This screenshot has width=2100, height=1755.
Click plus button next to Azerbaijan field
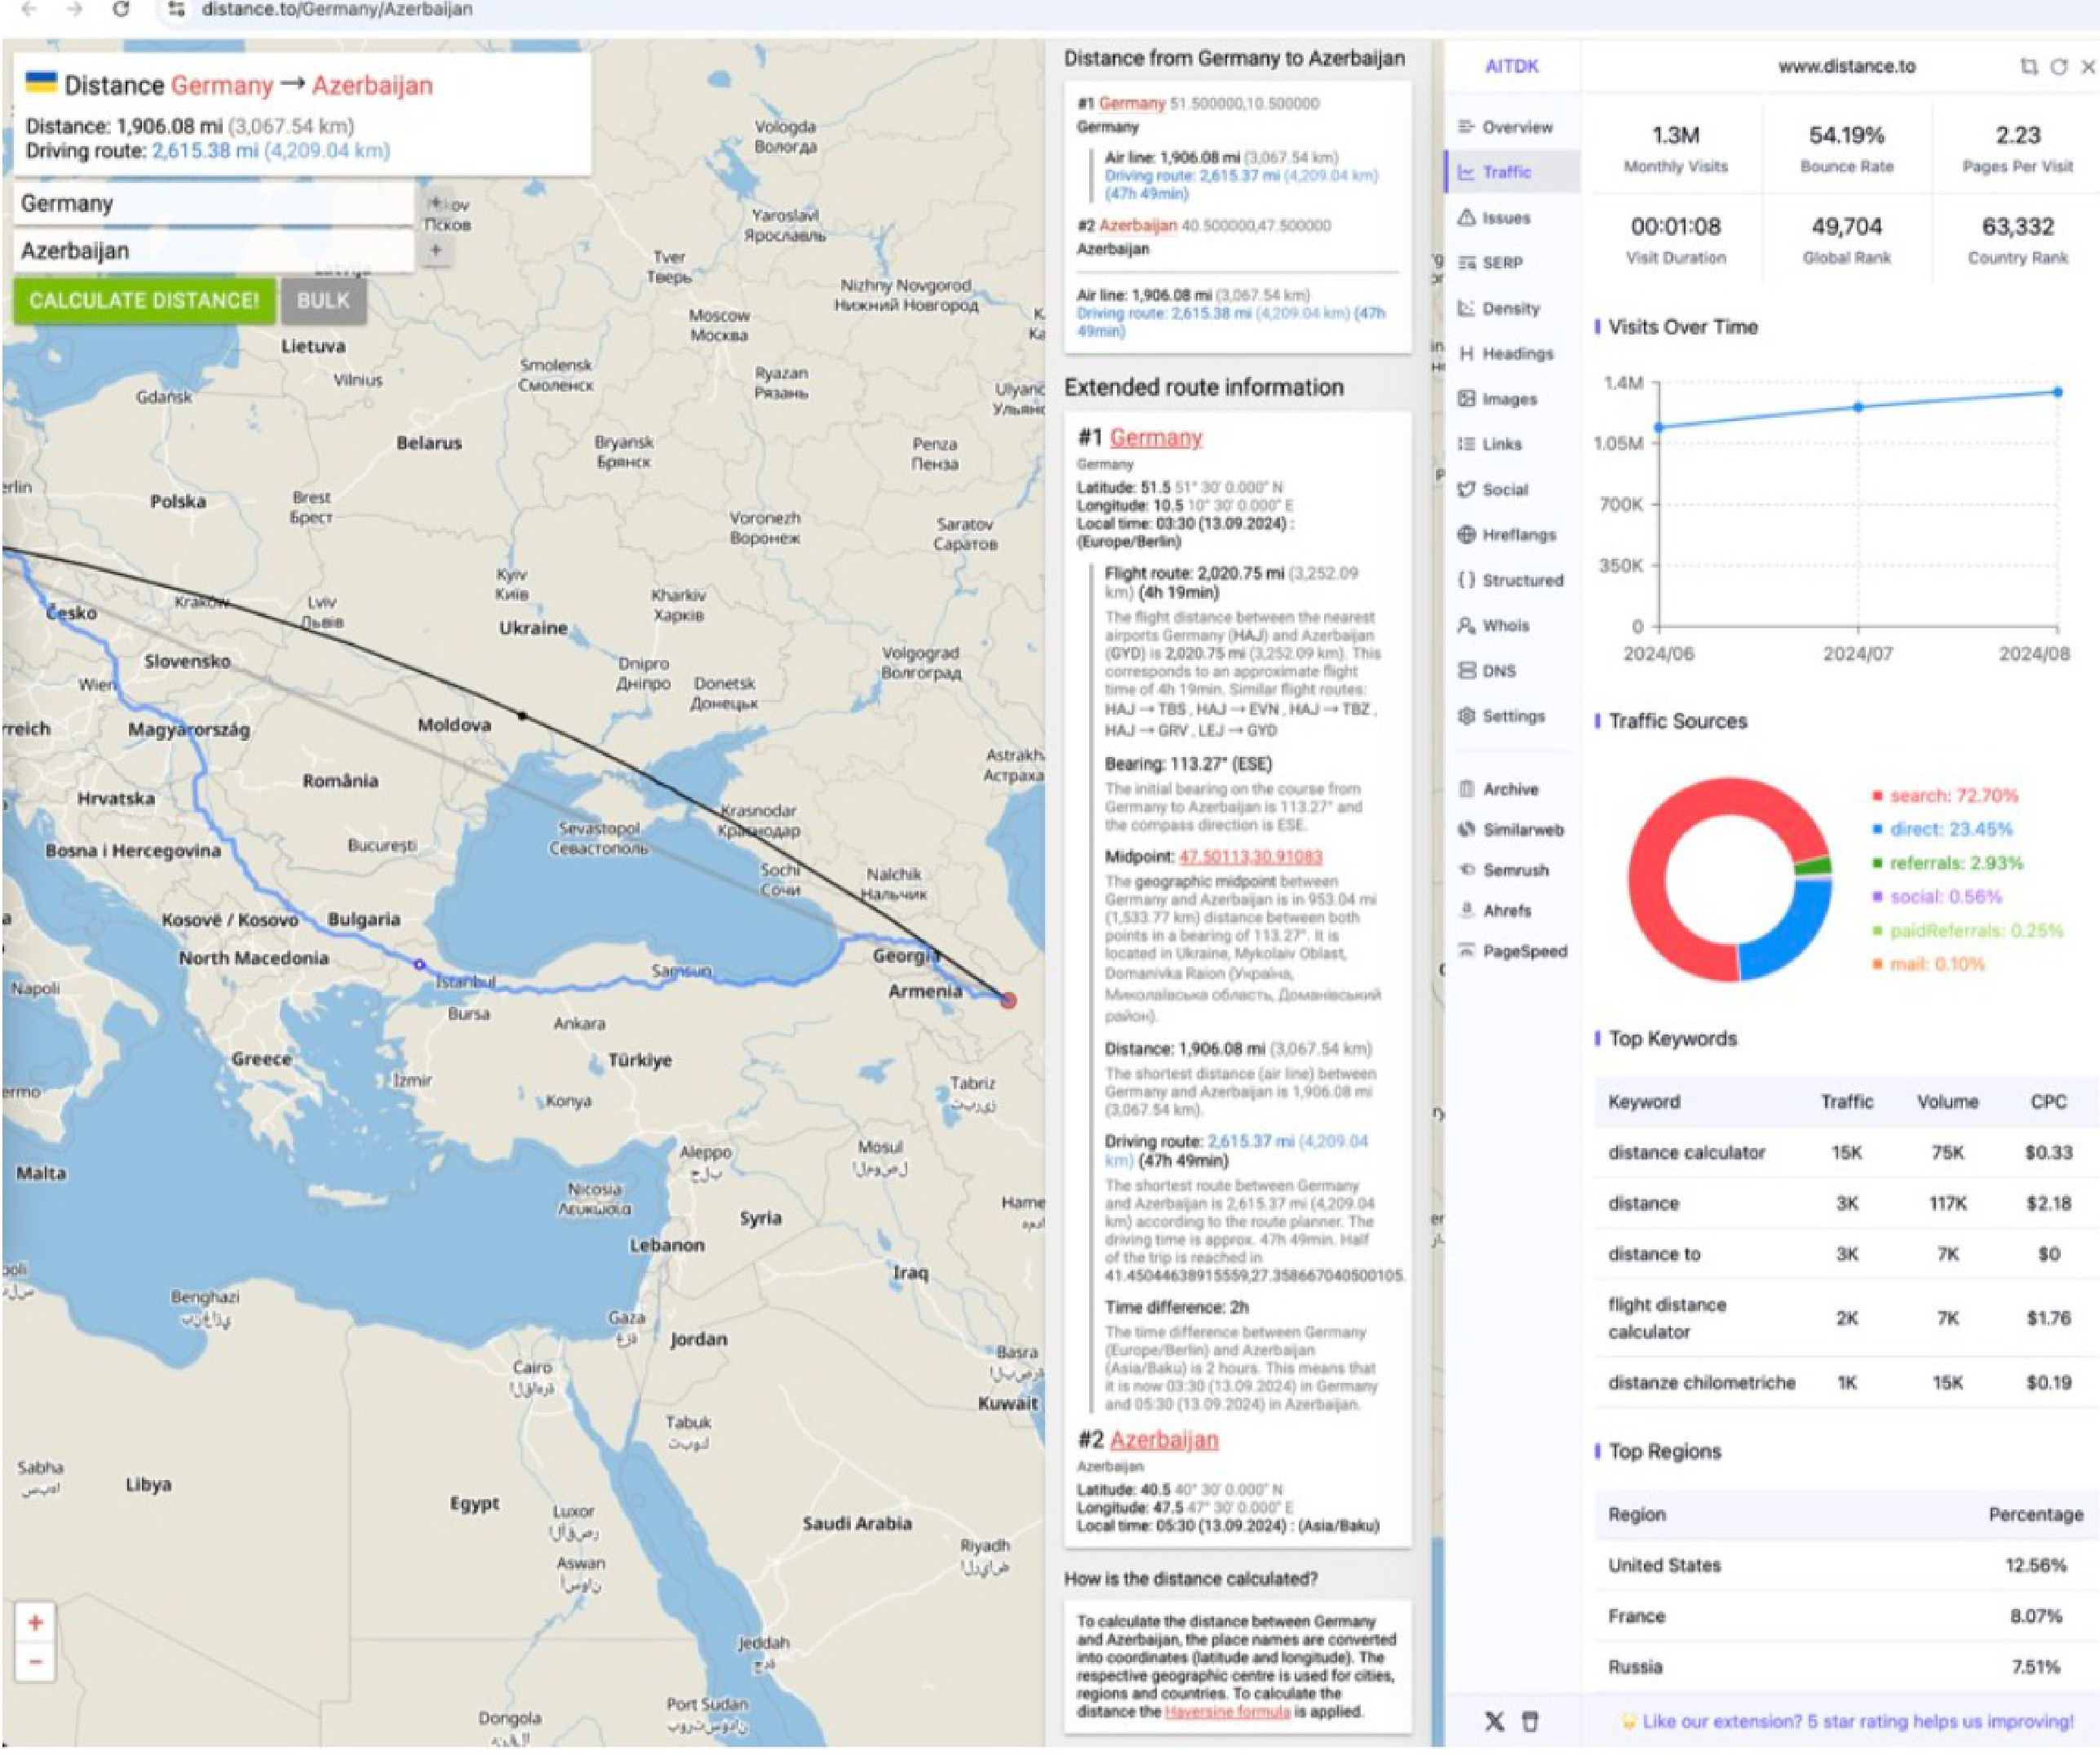(x=435, y=250)
